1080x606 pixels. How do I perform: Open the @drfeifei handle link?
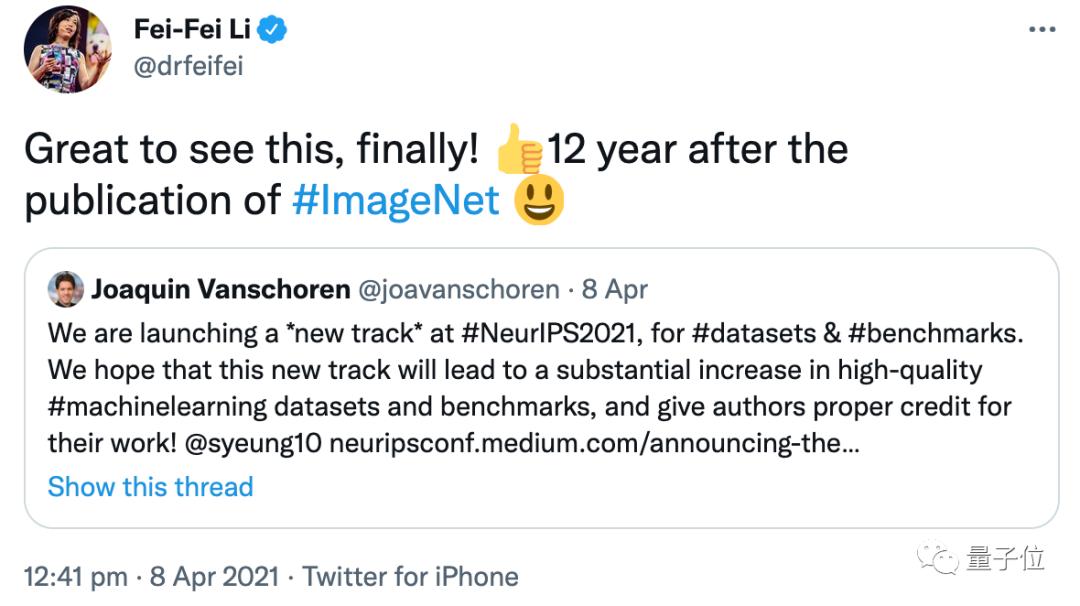coord(188,66)
